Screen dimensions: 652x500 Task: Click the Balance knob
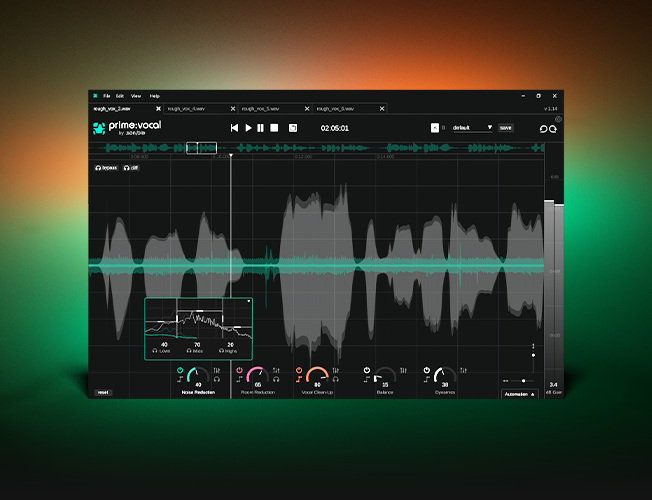point(385,374)
